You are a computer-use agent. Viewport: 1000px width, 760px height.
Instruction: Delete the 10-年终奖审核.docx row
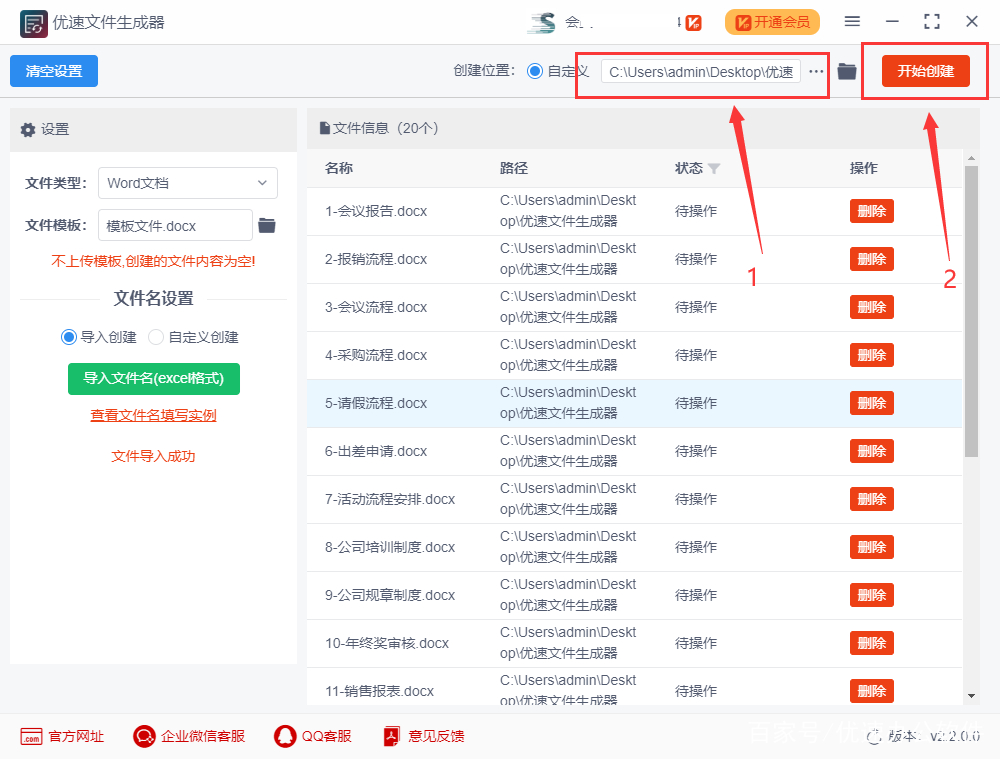(872, 643)
